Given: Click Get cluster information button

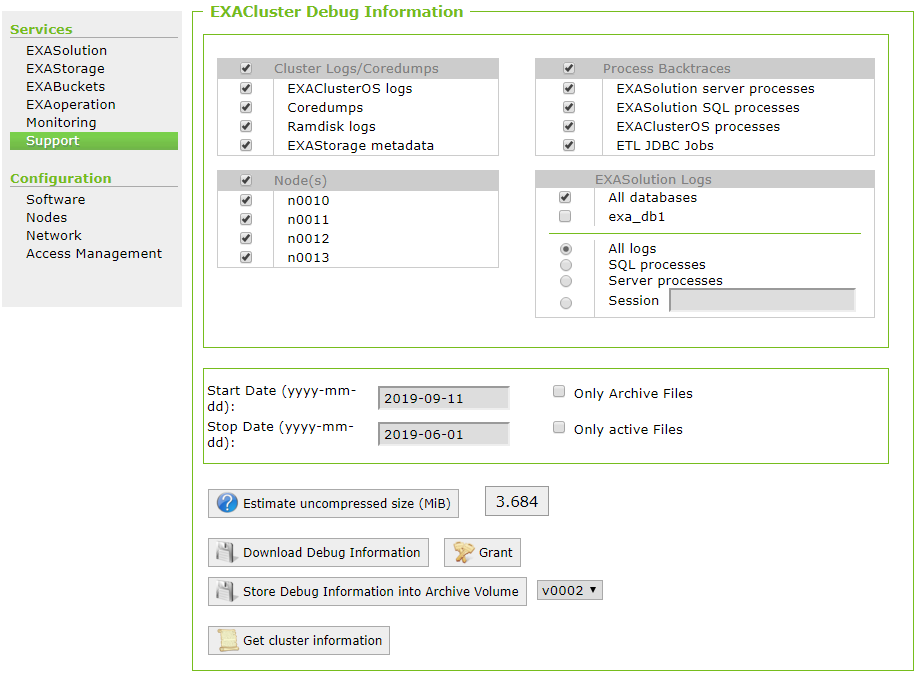Looking at the screenshot, I should 299,641.
